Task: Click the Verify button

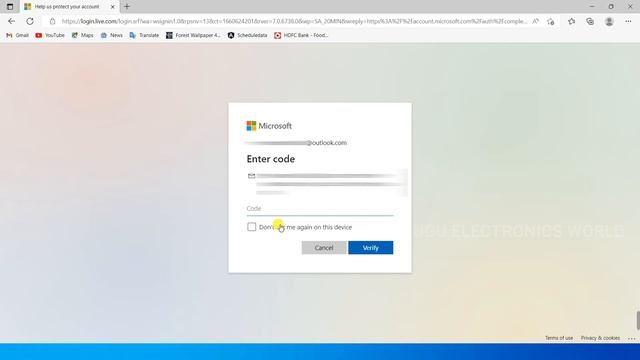Action: tap(371, 248)
